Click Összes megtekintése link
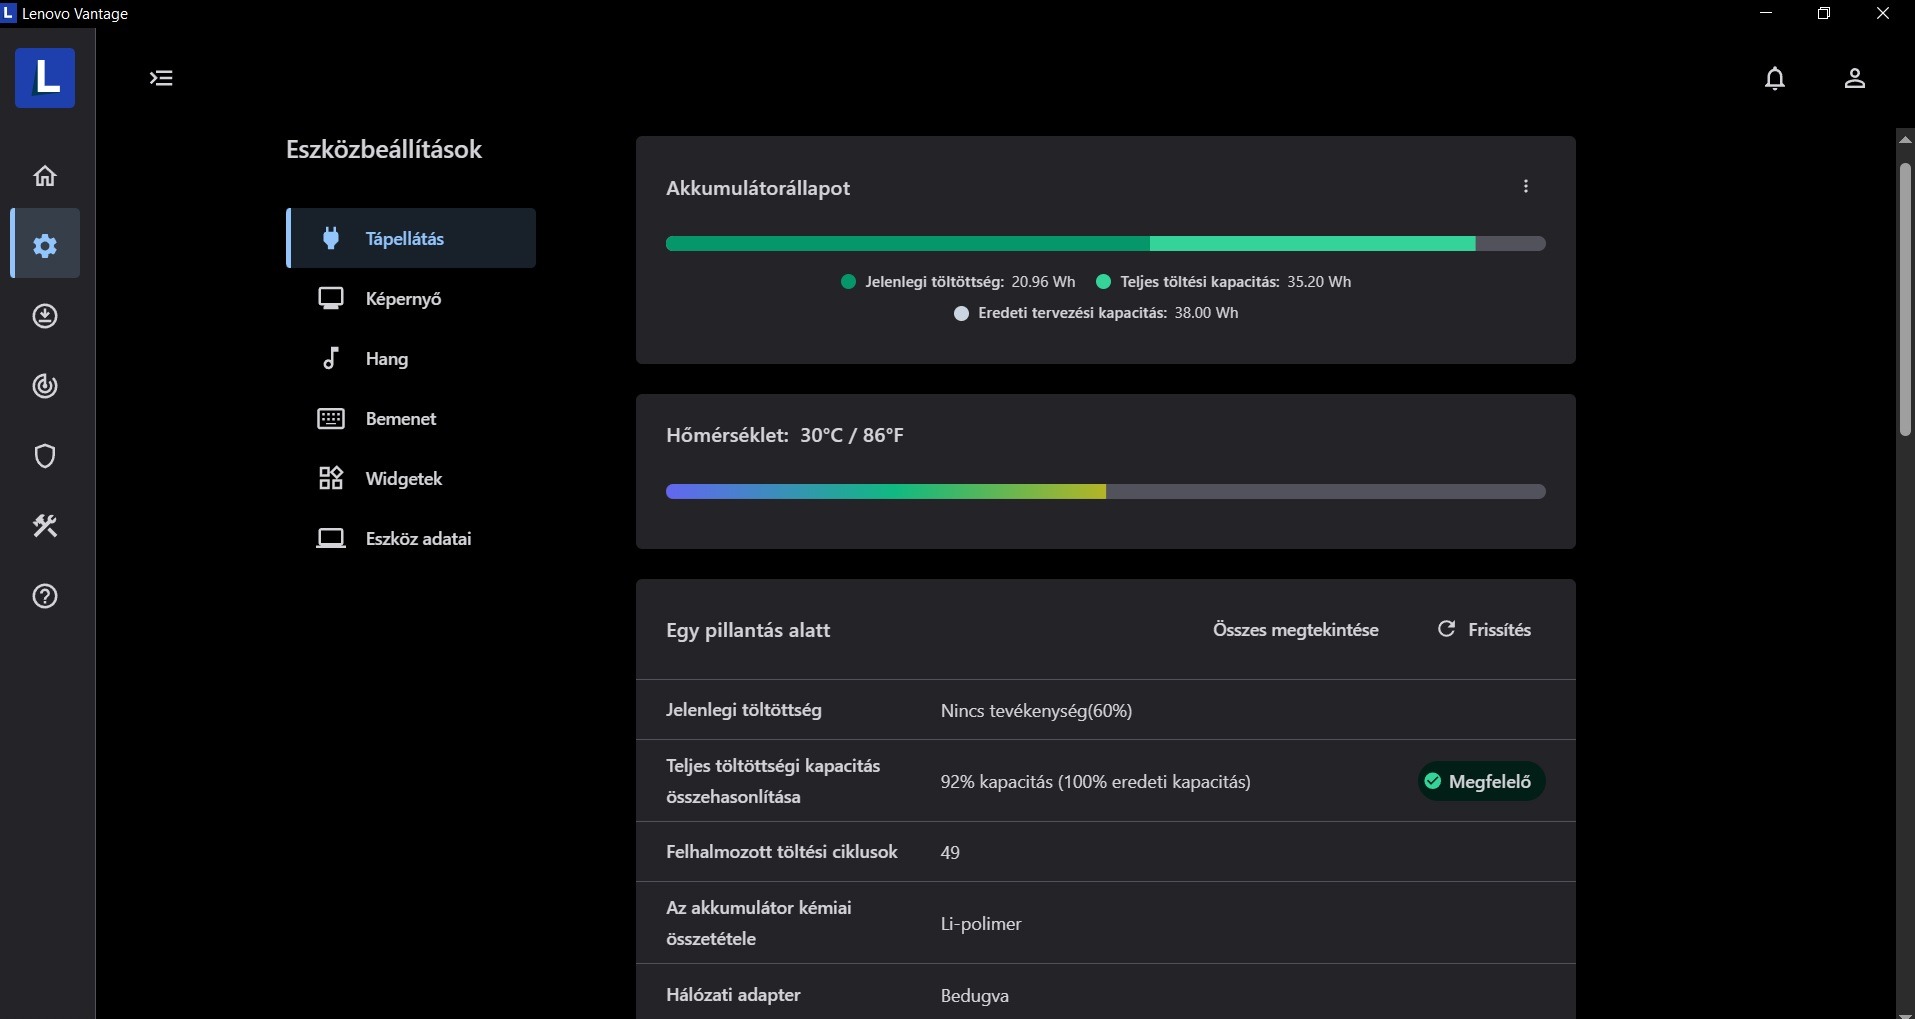This screenshot has width=1915, height=1019. [x=1295, y=630]
